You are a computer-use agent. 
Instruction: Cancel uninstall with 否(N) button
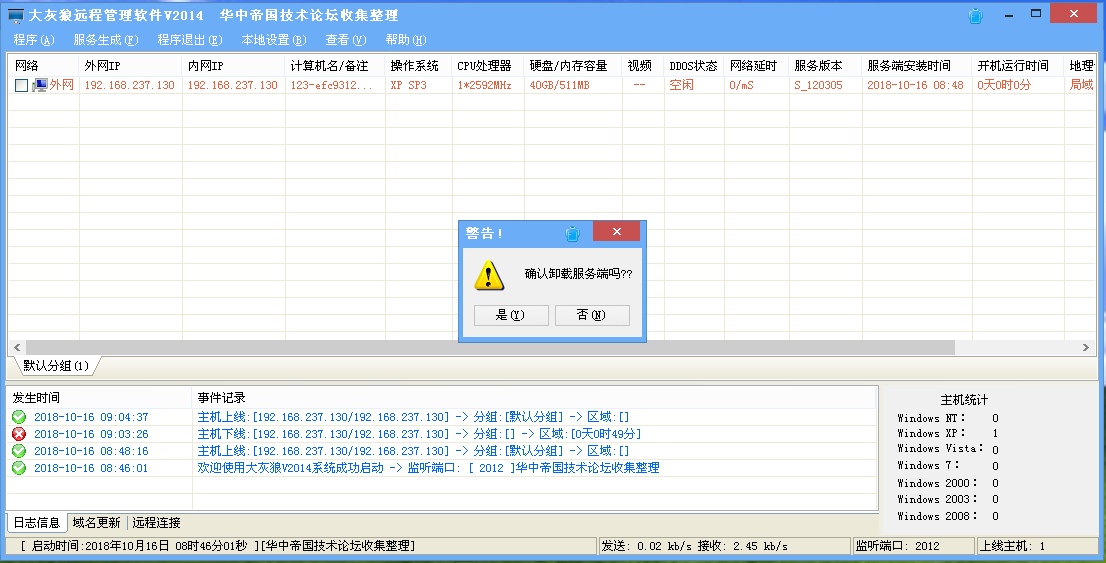592,315
